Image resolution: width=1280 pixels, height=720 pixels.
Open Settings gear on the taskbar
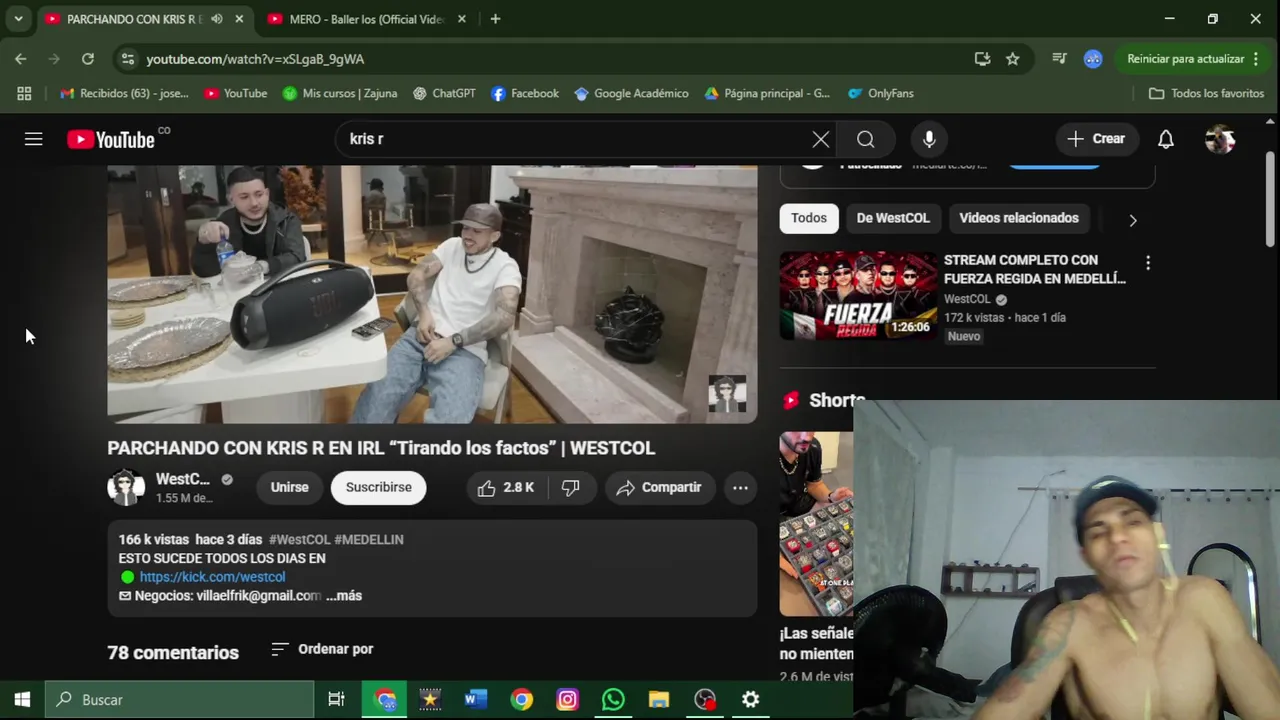(751, 700)
